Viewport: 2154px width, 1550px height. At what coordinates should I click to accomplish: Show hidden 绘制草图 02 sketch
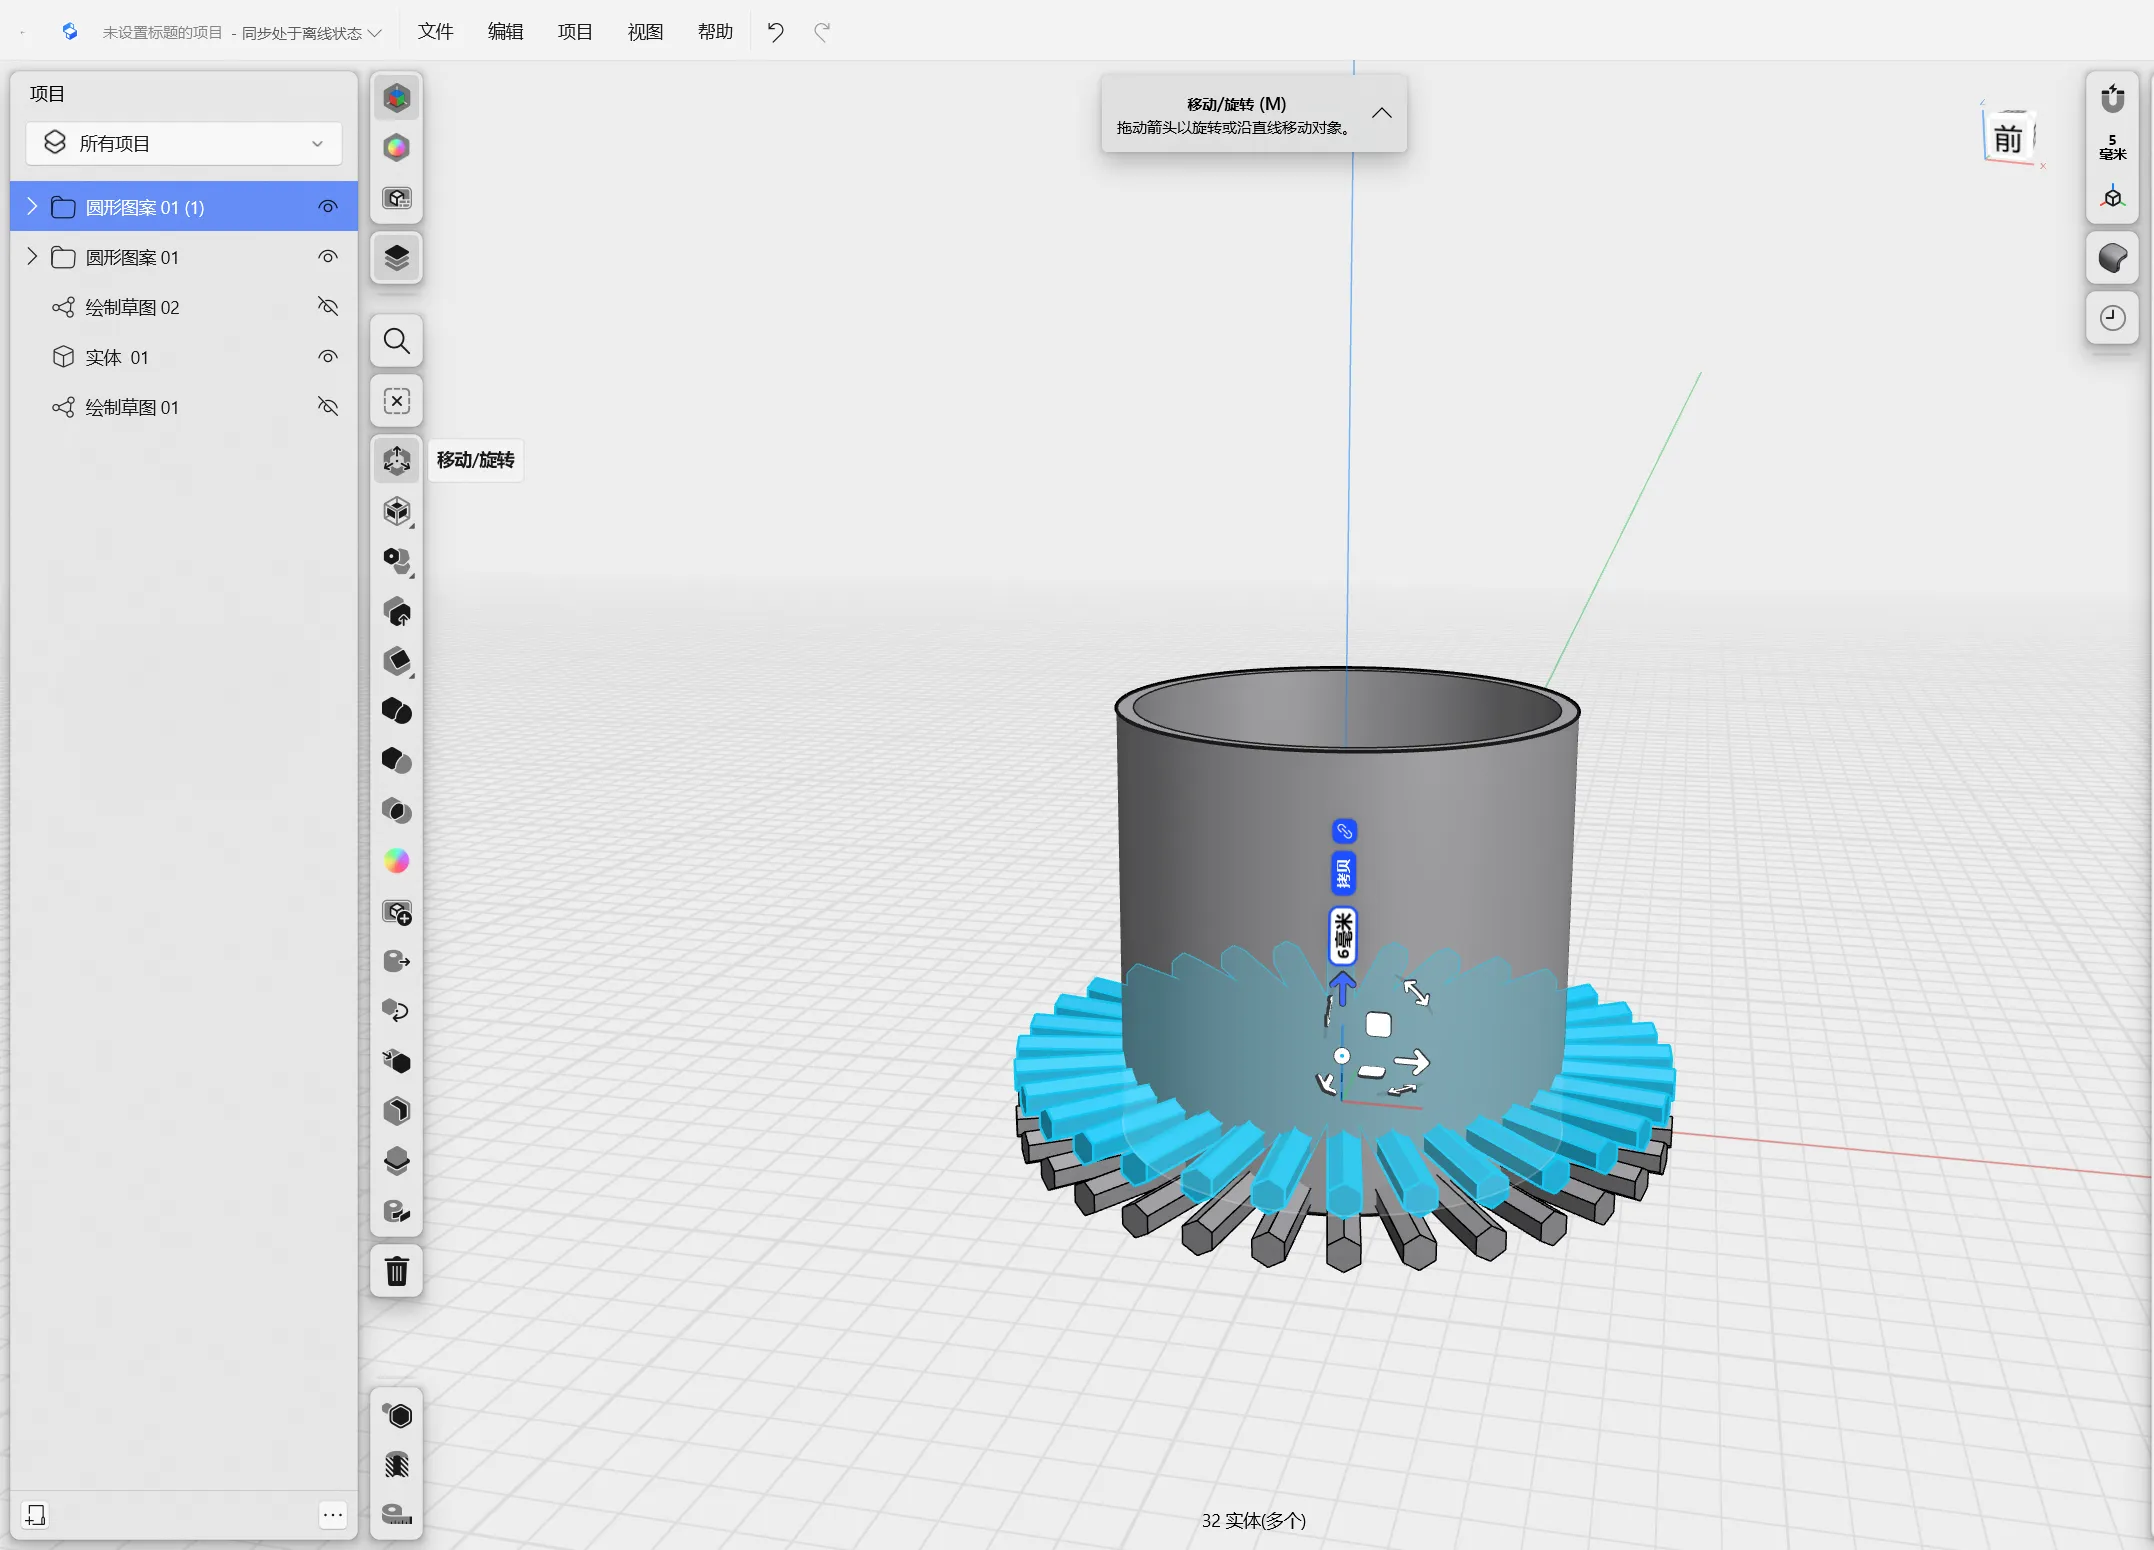(x=328, y=307)
